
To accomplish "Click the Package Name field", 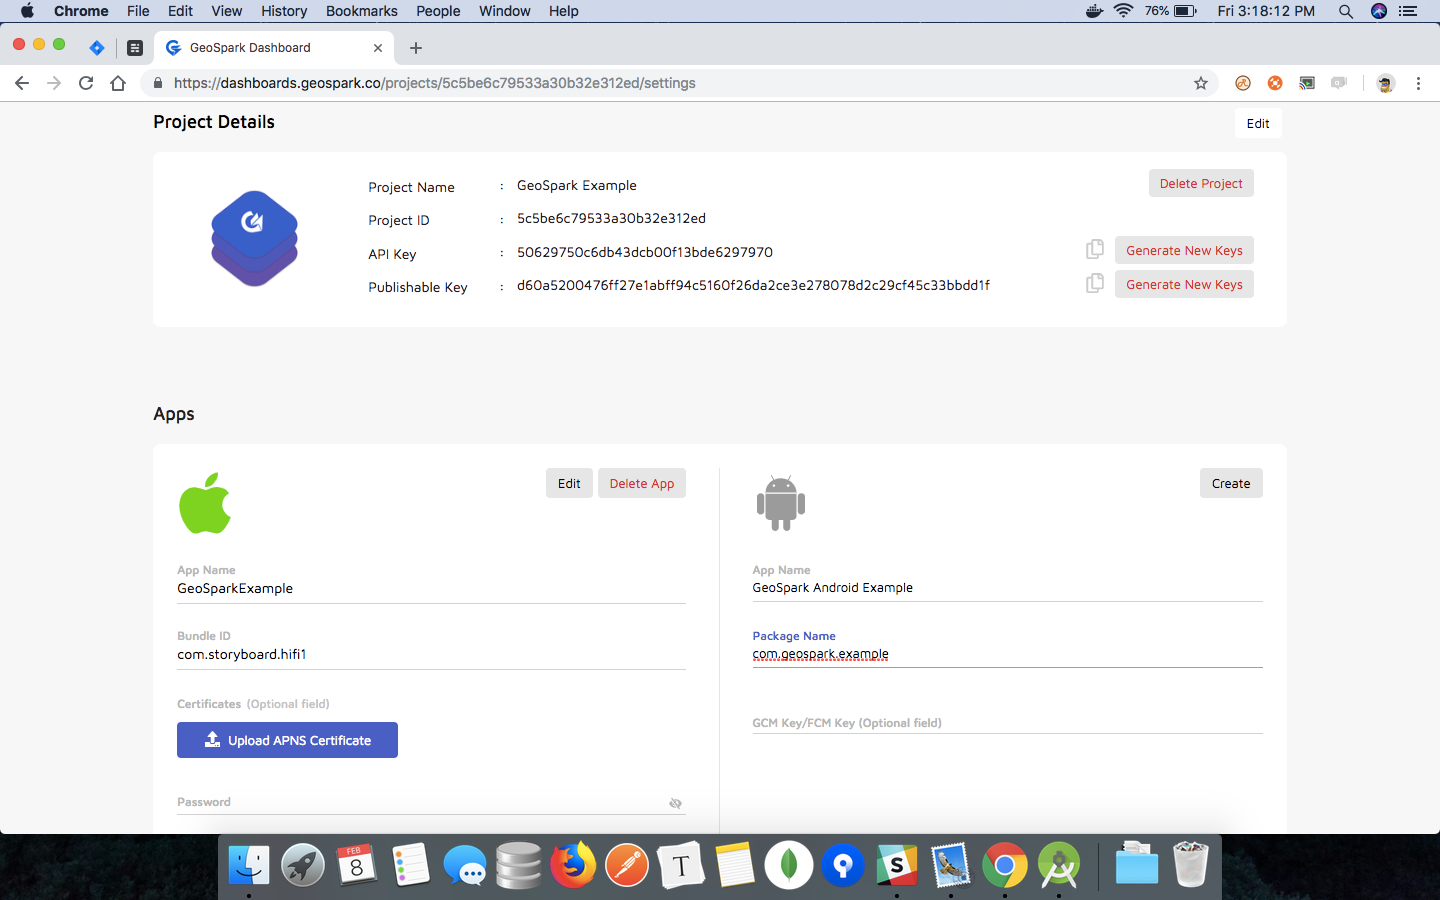I will (1007, 654).
